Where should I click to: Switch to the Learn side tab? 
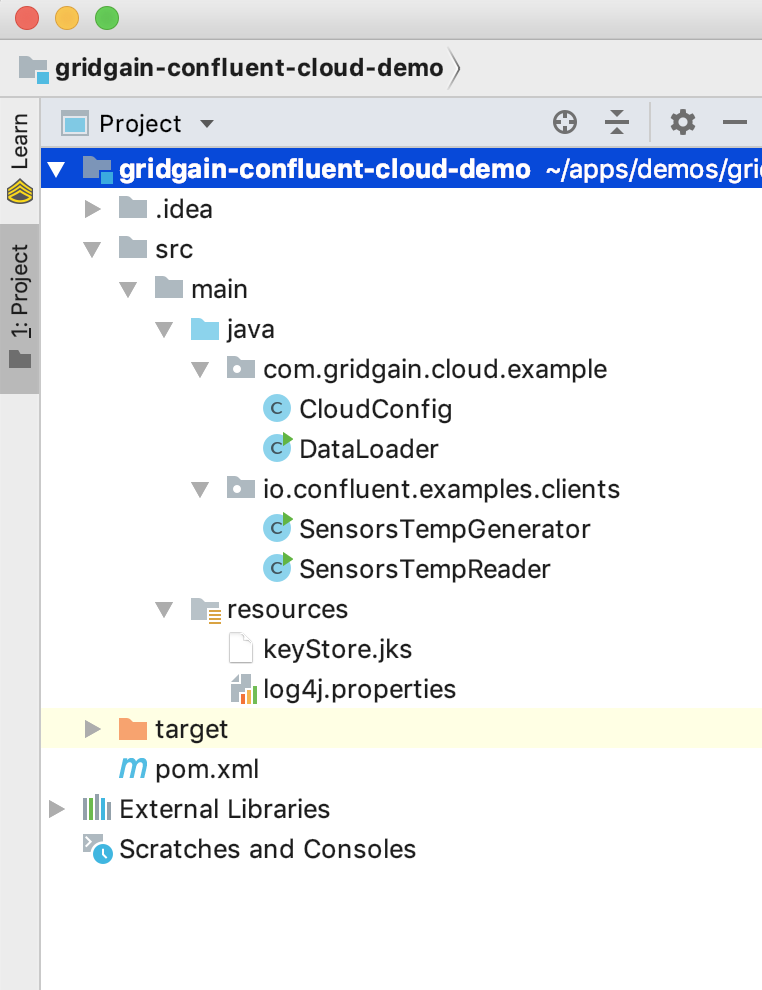pyautogui.click(x=19, y=158)
